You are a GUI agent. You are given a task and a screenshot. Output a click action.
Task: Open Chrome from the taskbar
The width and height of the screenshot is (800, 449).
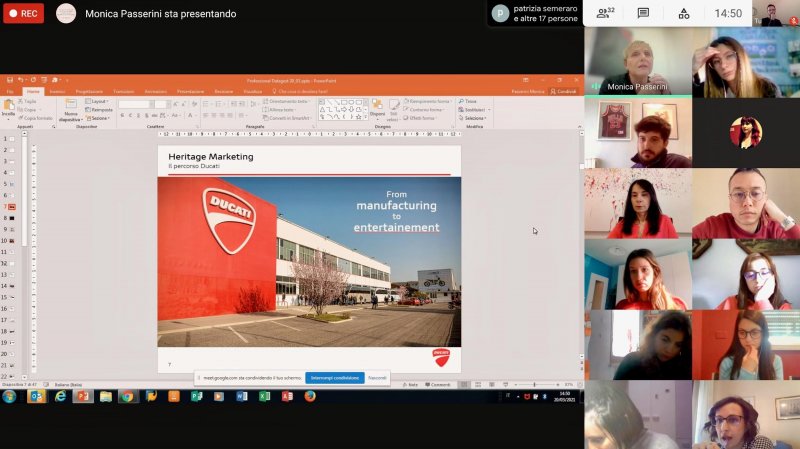pos(127,396)
